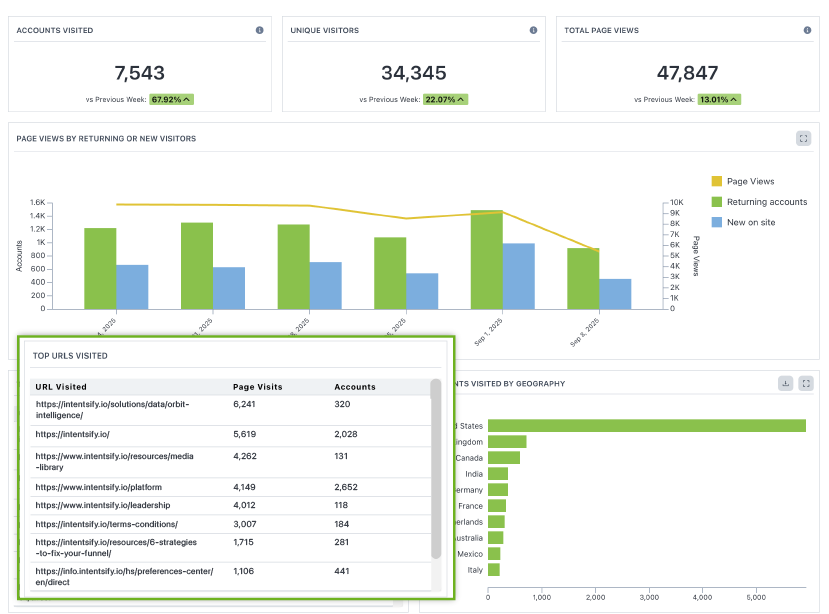Sort table by URL Visited column
The width and height of the screenshot is (829, 614).
click(61, 387)
